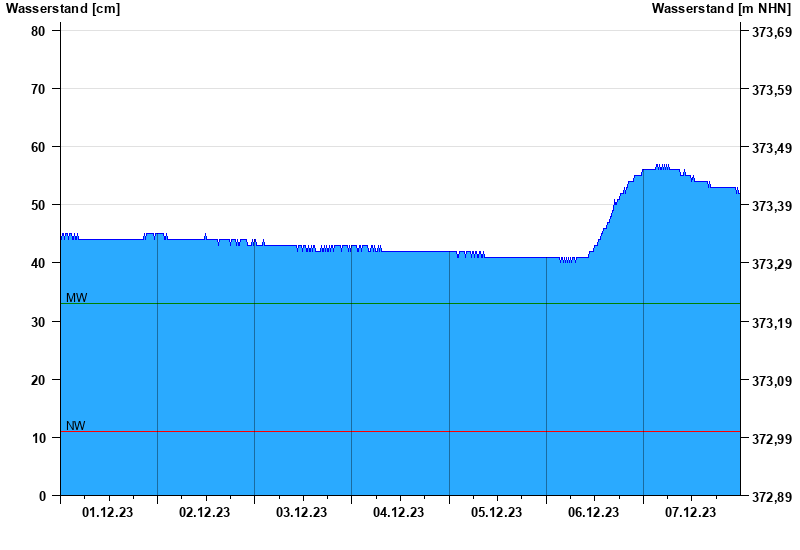The image size is (800, 550).
Task: Click the 'Wasserstand [cm]' axis title
Action: coord(63,9)
